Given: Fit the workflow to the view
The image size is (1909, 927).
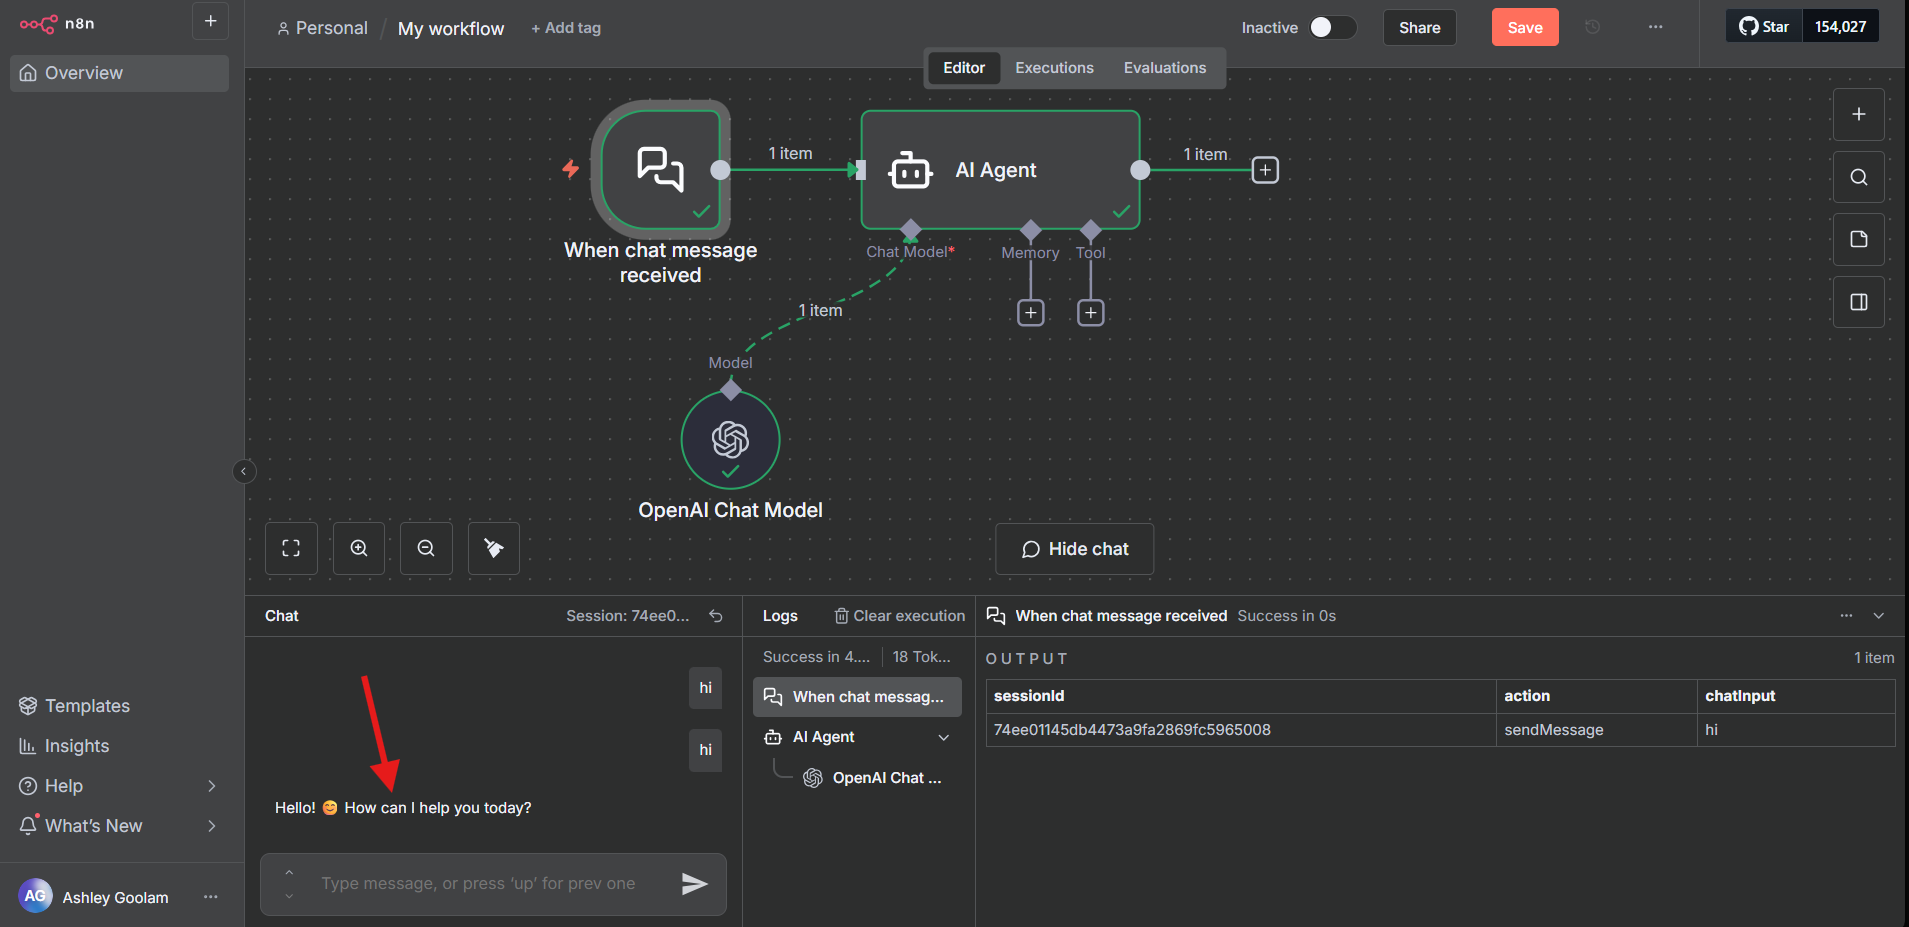Looking at the screenshot, I should [290, 548].
